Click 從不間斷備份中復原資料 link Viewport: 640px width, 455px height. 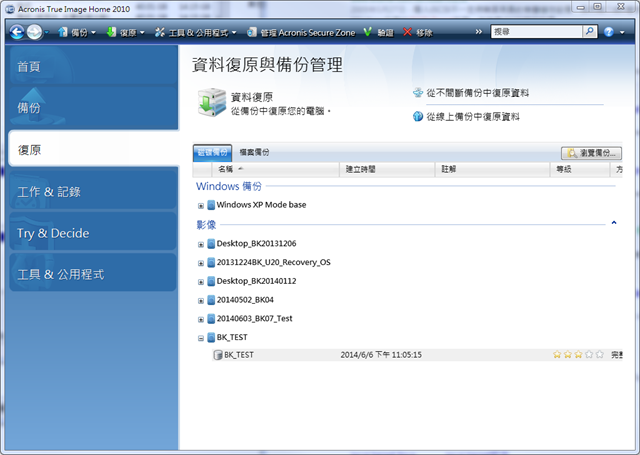478,93
